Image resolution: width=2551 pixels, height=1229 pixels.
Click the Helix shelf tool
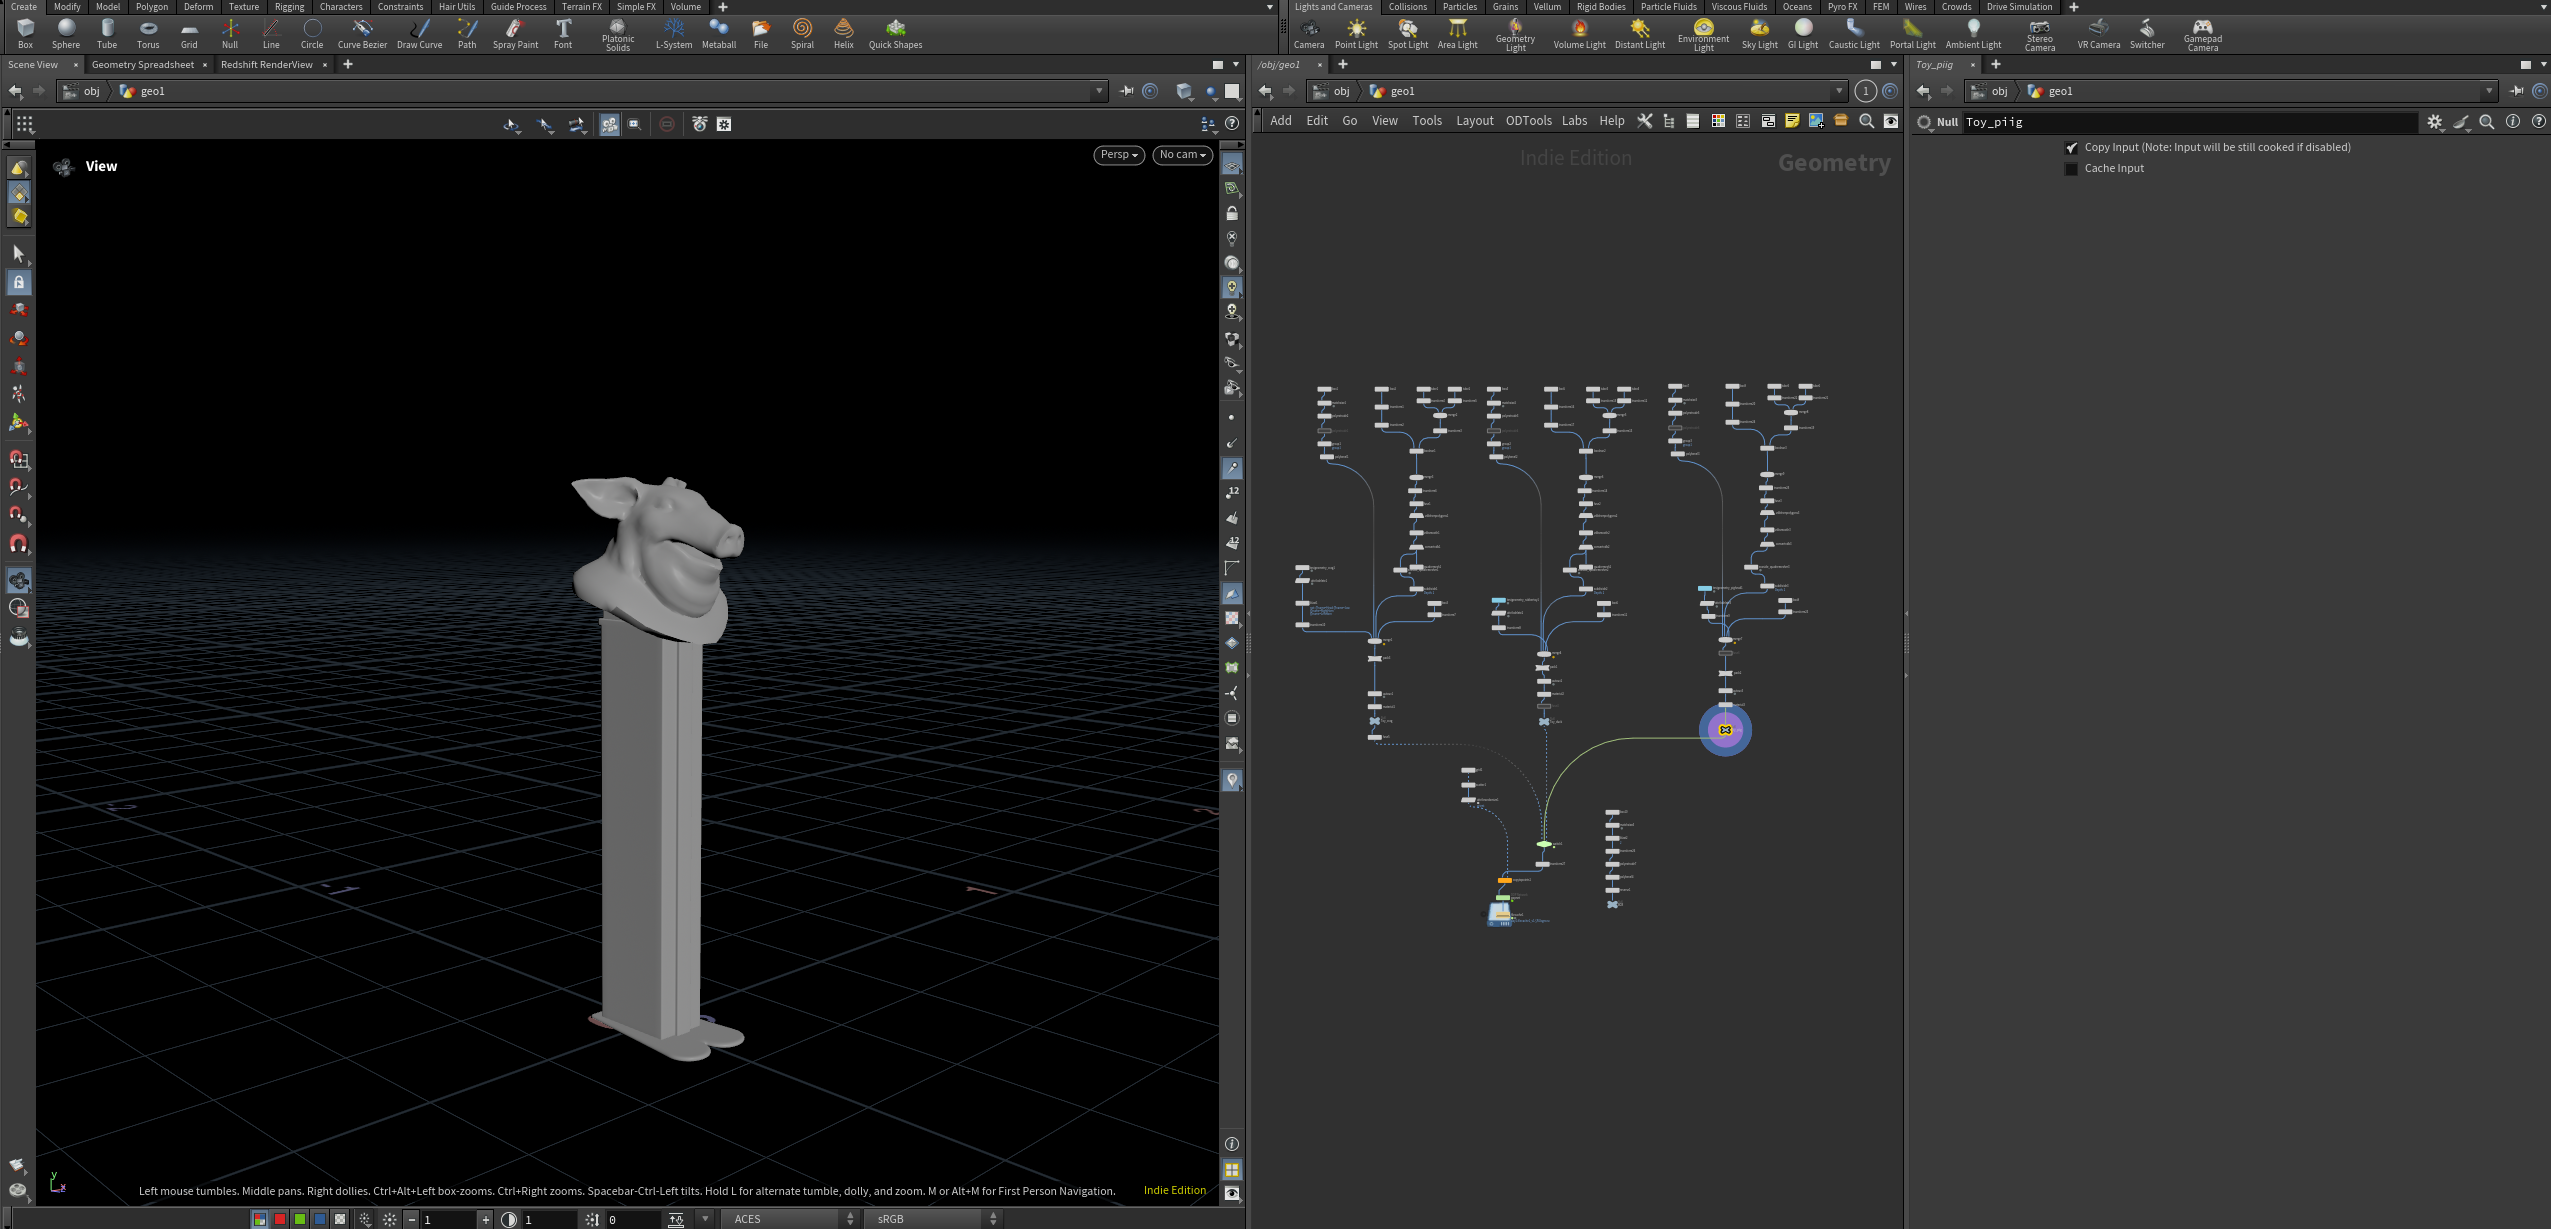coord(844,33)
